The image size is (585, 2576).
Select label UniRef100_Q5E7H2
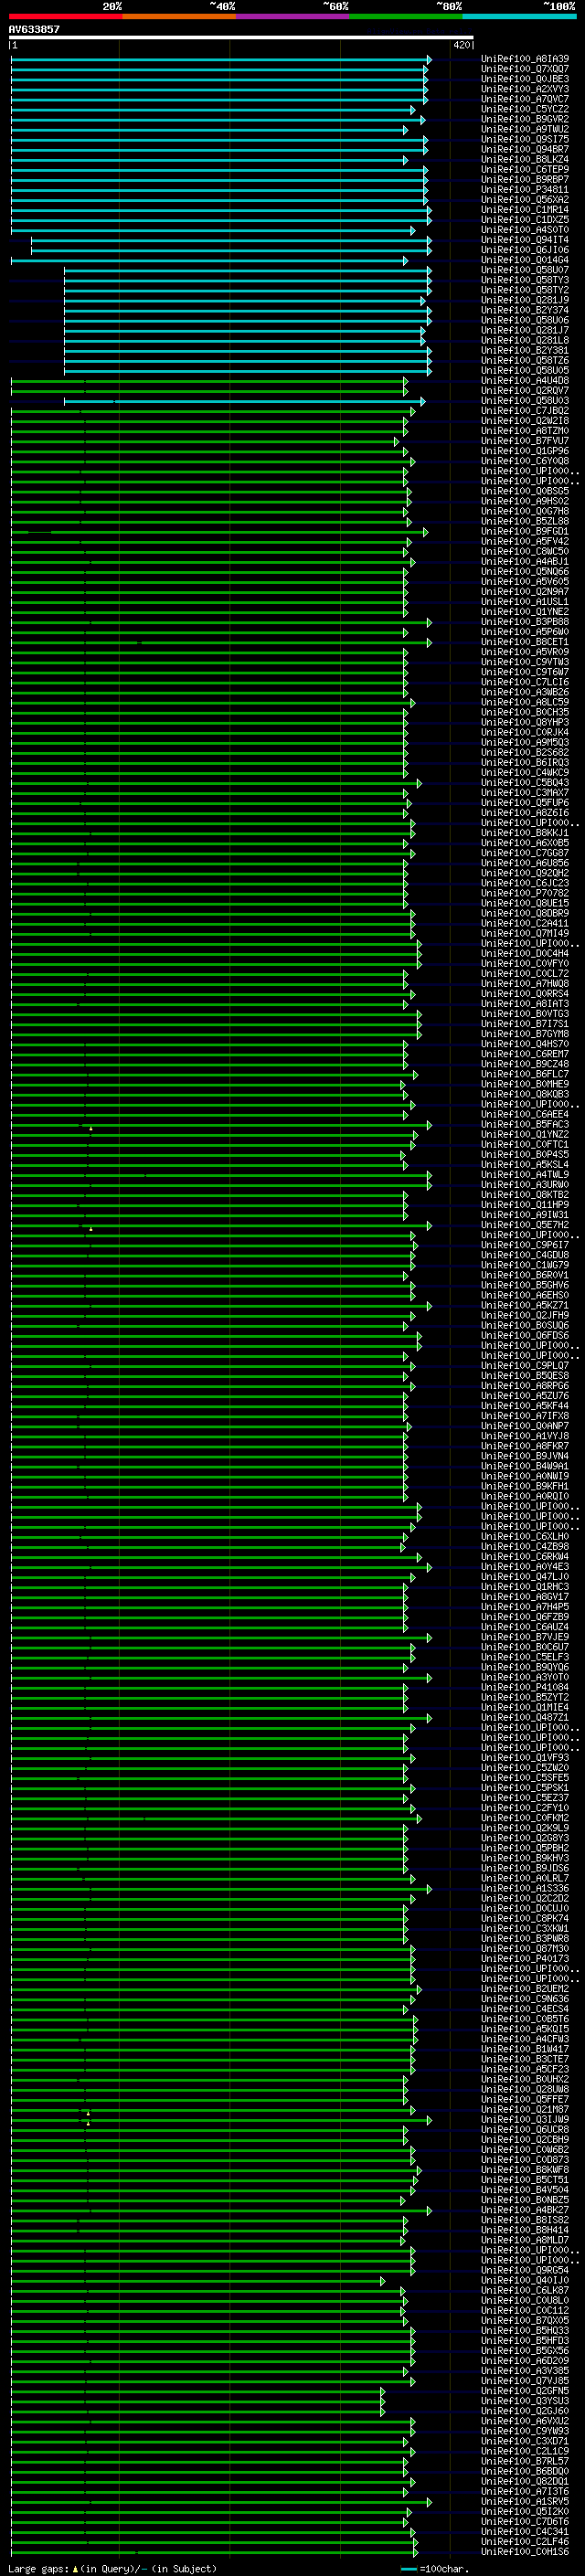(525, 1225)
